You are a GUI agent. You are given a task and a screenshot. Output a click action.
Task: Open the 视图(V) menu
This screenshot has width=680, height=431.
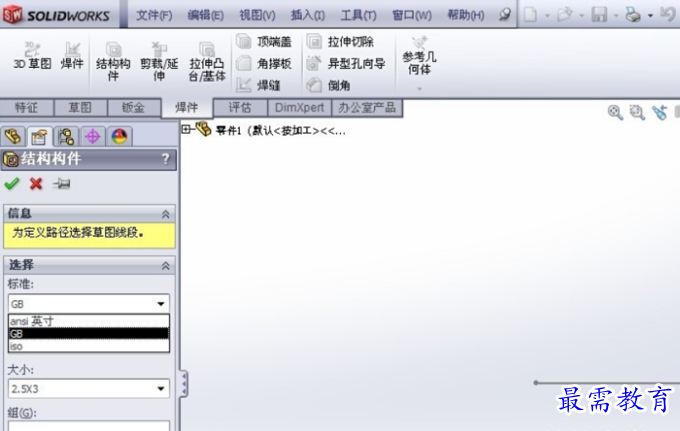pos(257,16)
